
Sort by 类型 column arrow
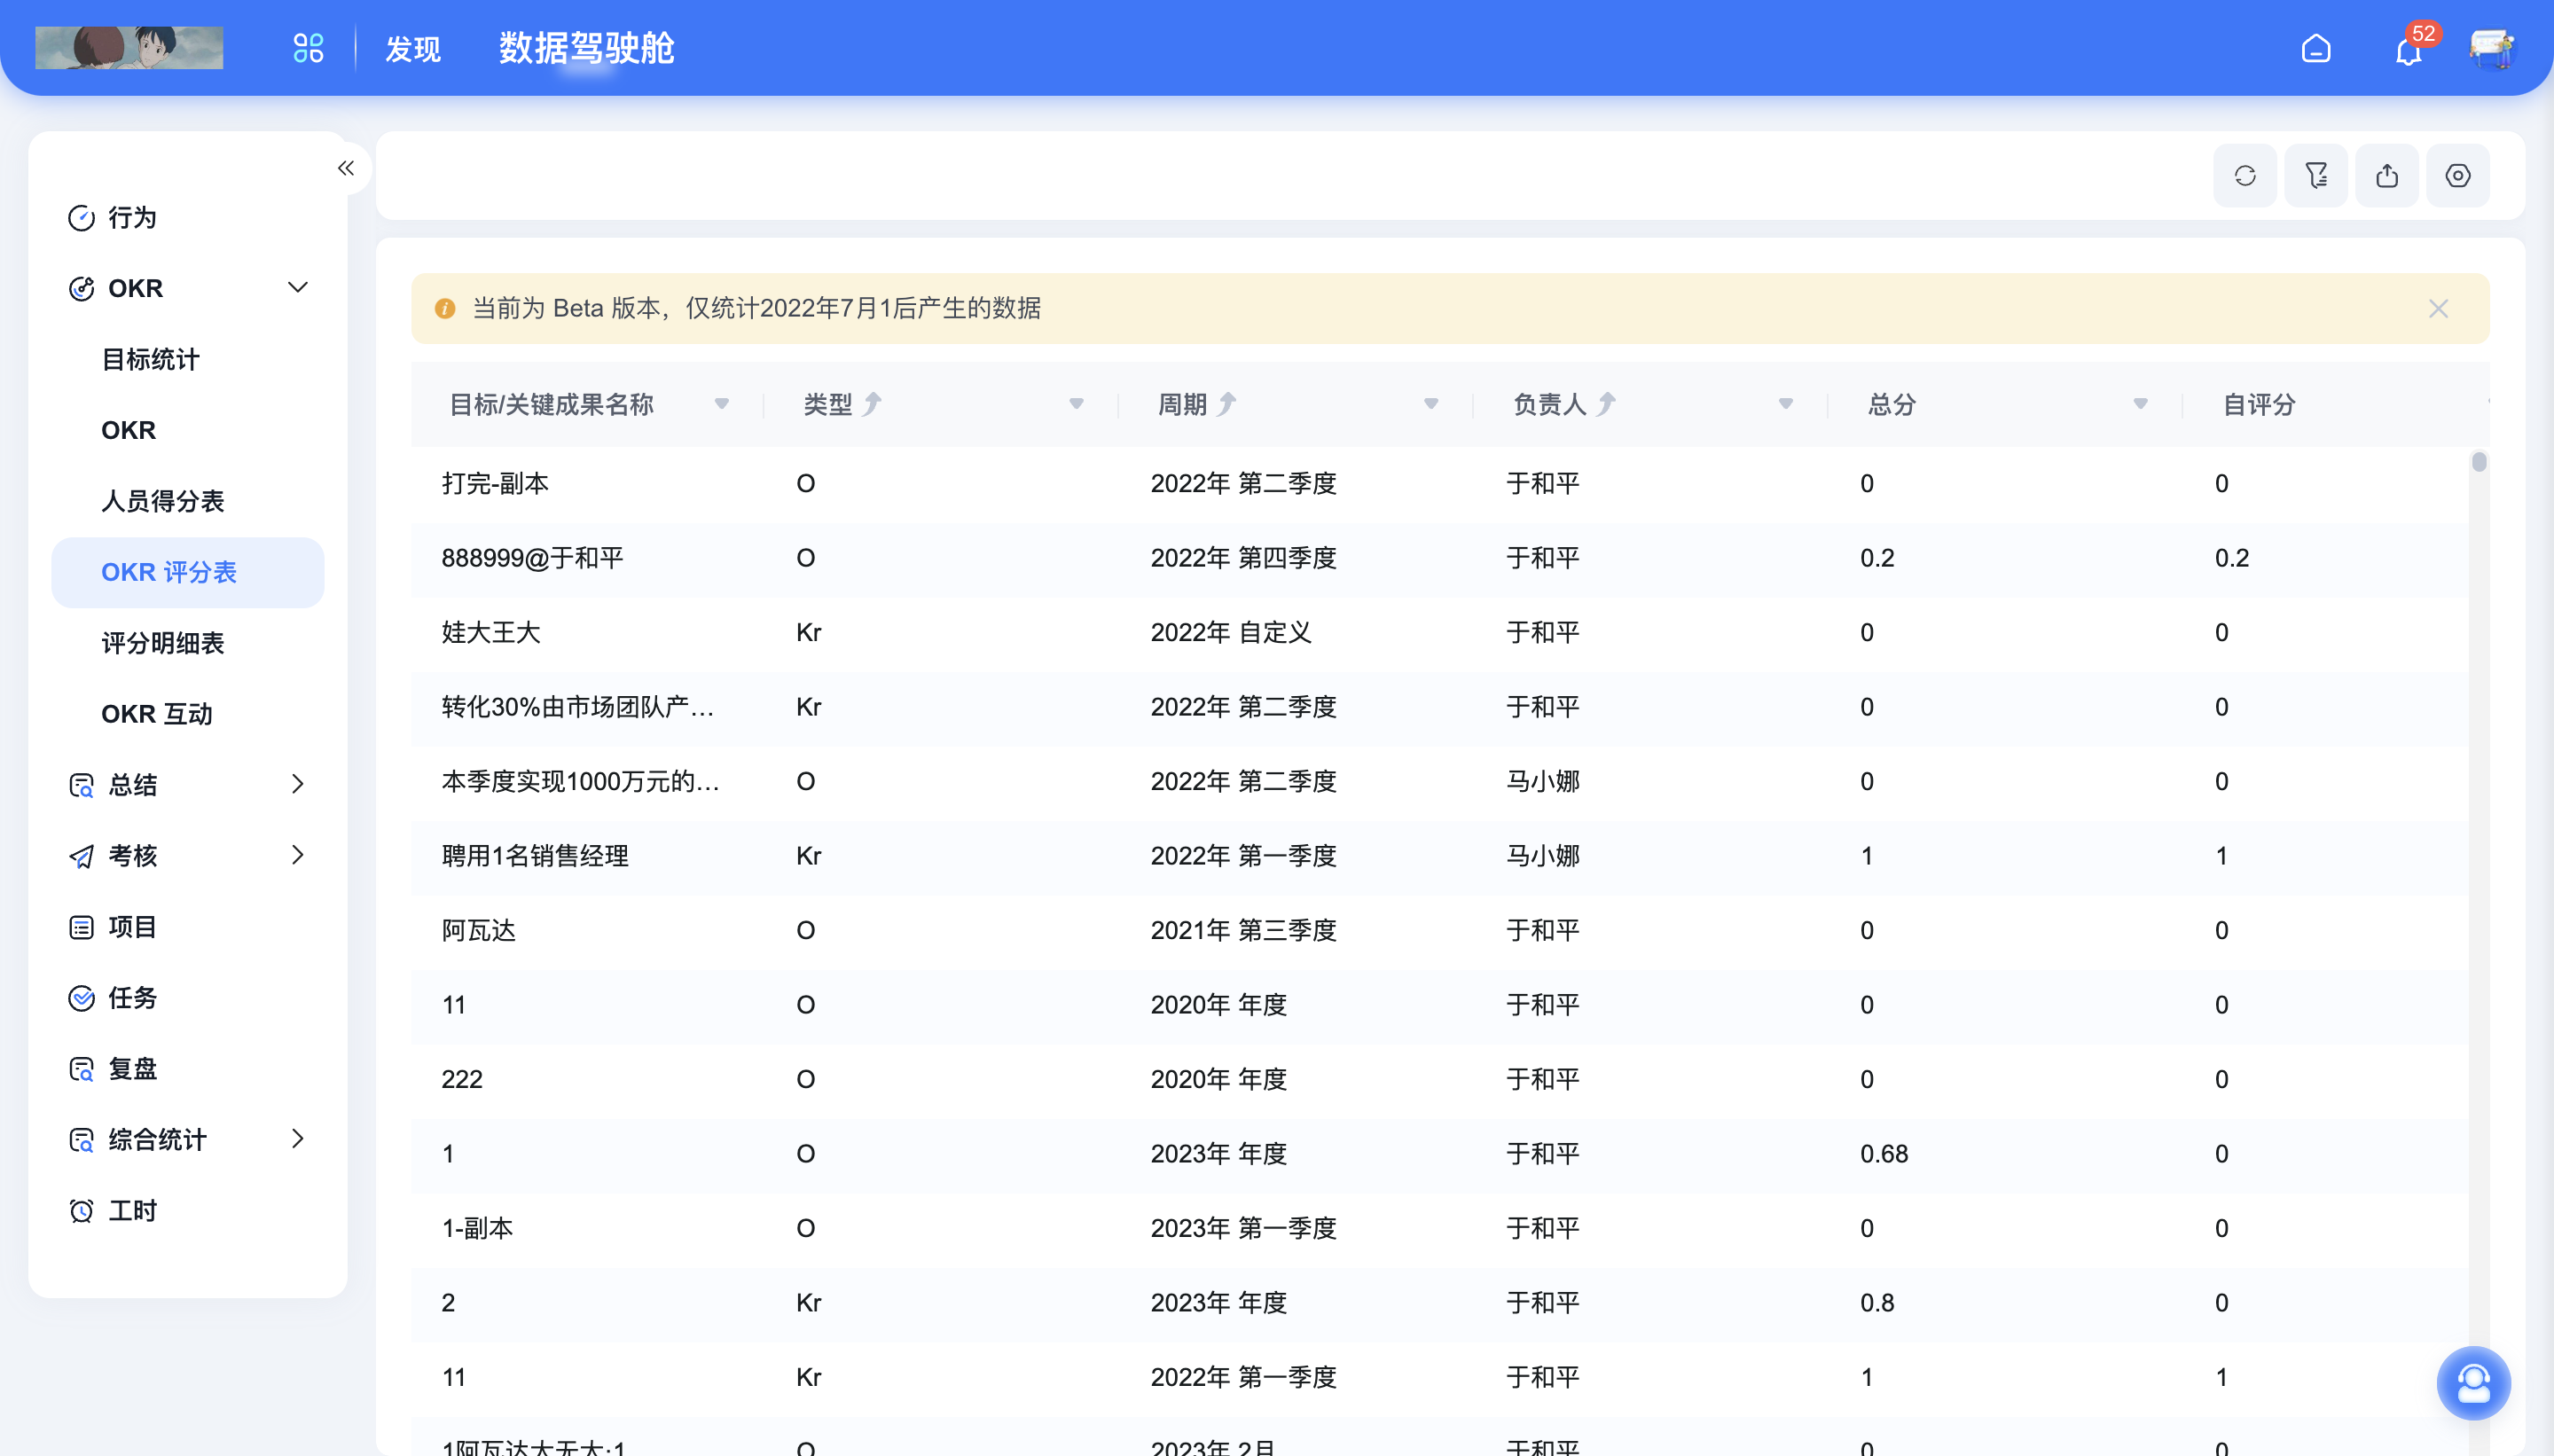[873, 404]
